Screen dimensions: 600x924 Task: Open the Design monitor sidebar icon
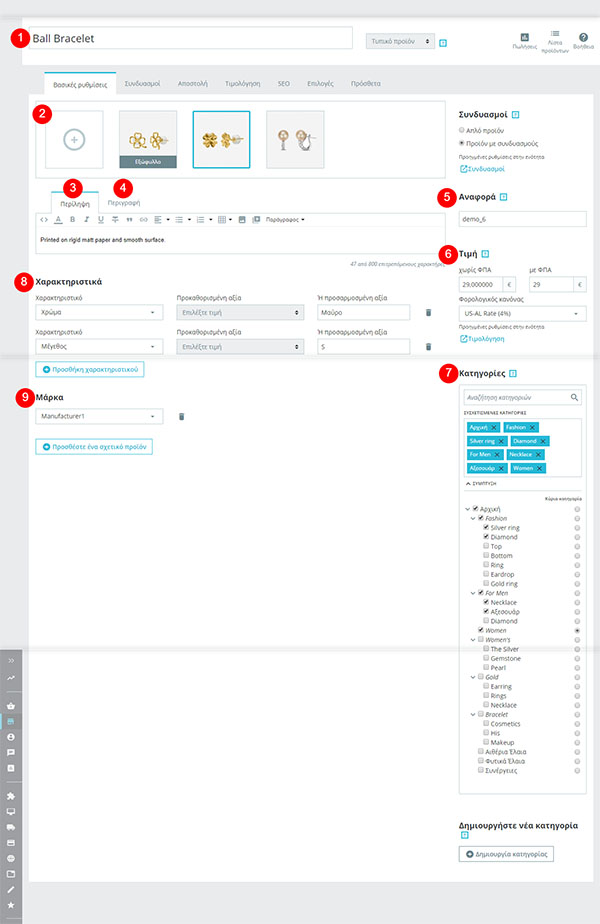pyautogui.click(x=11, y=811)
